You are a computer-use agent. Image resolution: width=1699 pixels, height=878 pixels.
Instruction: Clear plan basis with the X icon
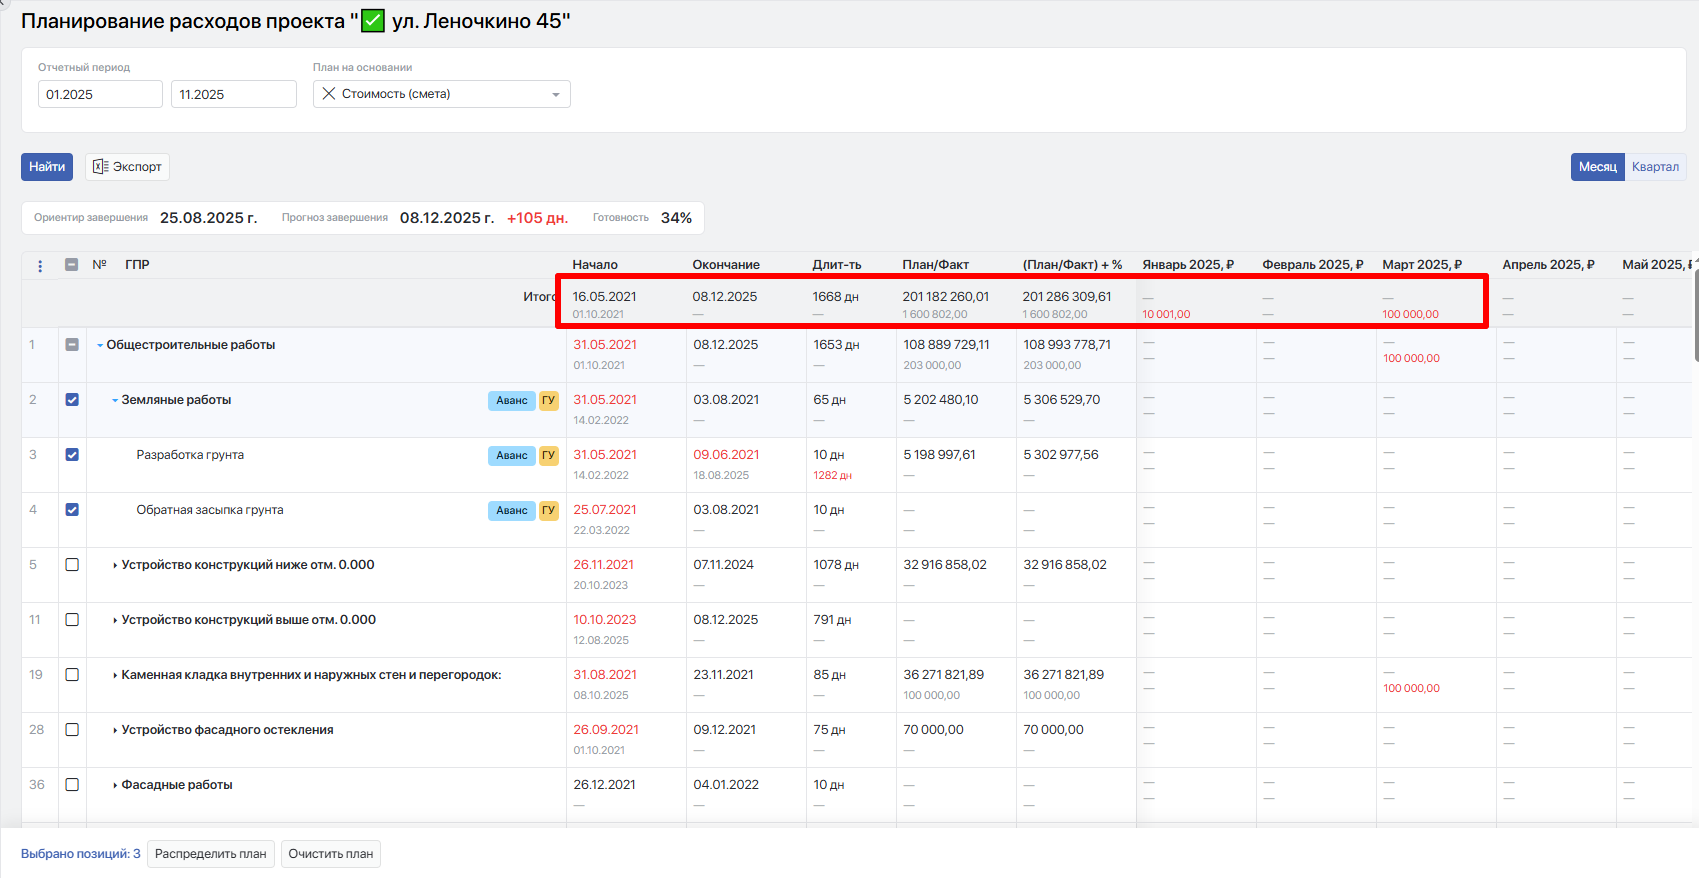329,94
